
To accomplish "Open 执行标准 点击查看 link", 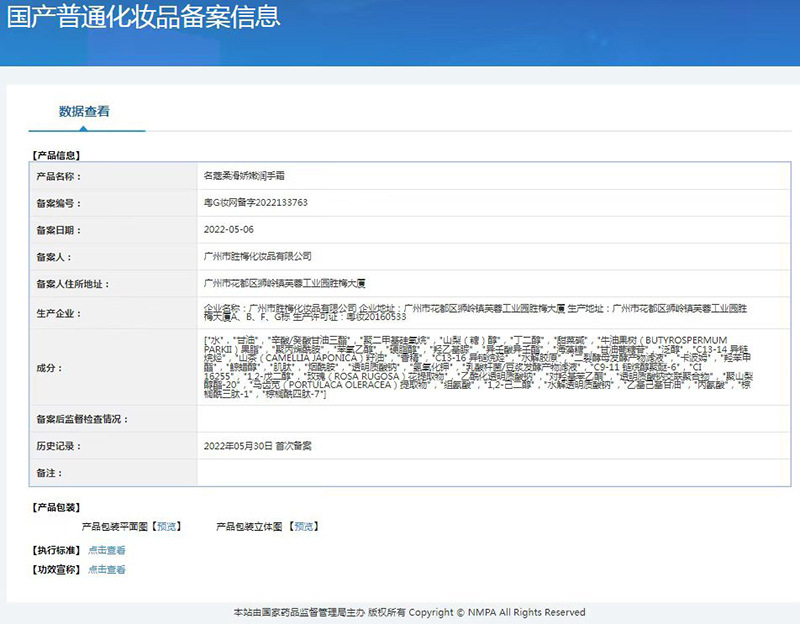I will [x=107, y=550].
